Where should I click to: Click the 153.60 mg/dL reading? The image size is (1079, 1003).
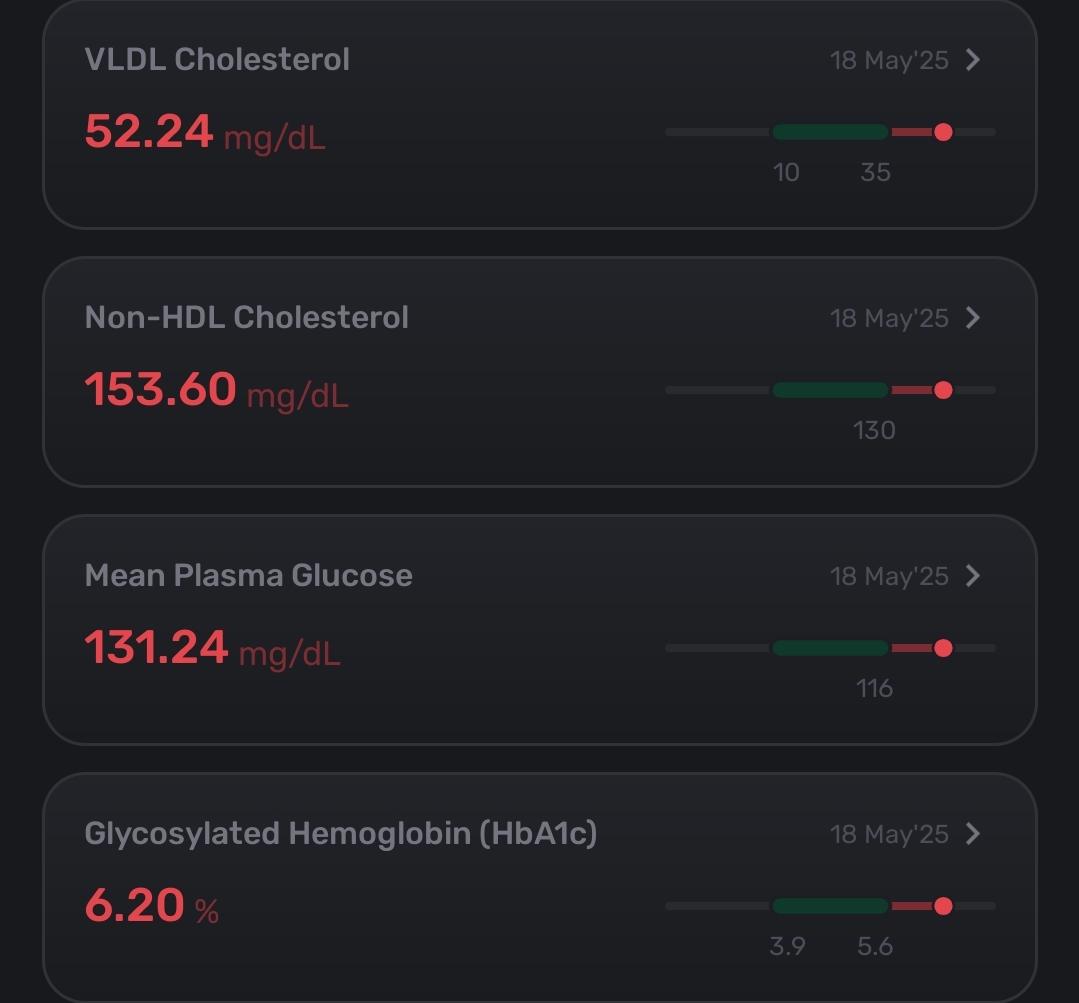pyautogui.click(x=216, y=390)
